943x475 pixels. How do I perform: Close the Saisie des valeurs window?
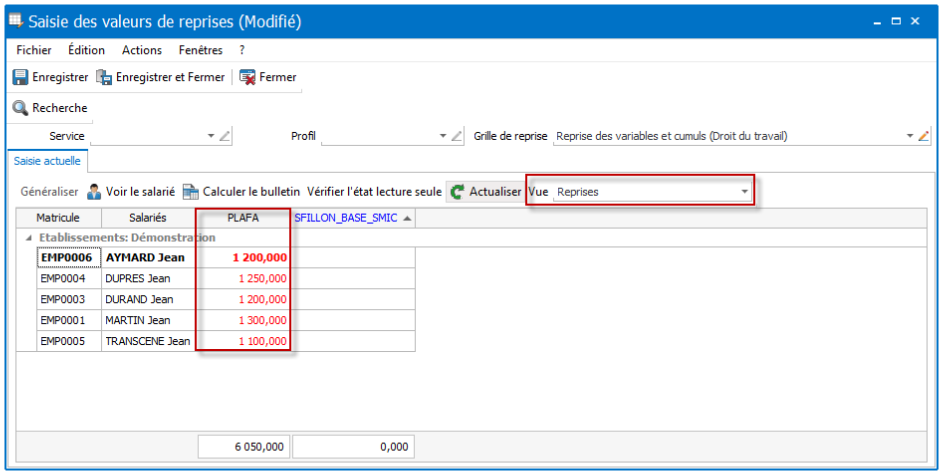point(915,22)
